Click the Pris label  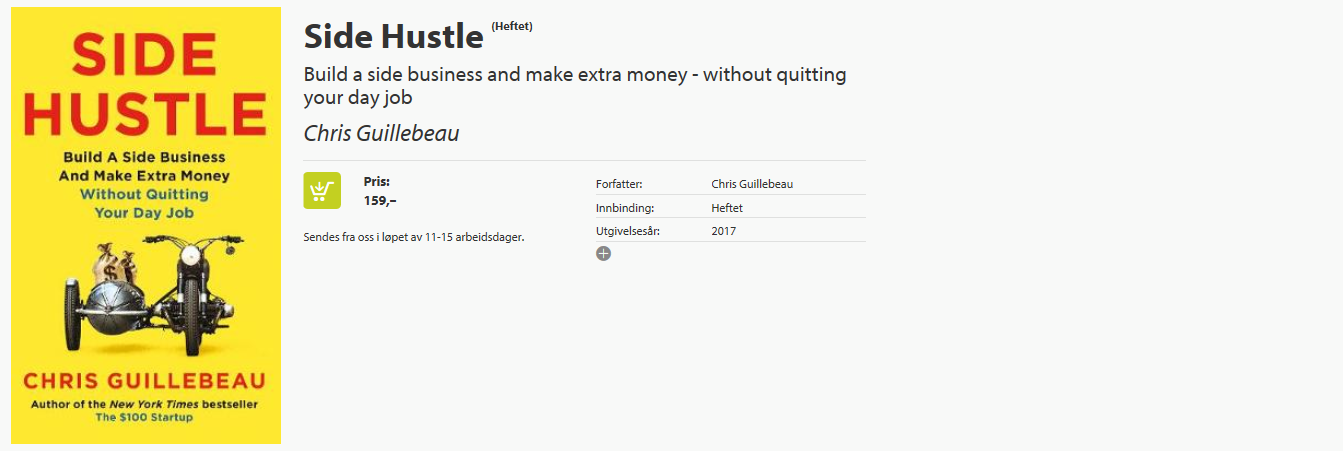377,182
